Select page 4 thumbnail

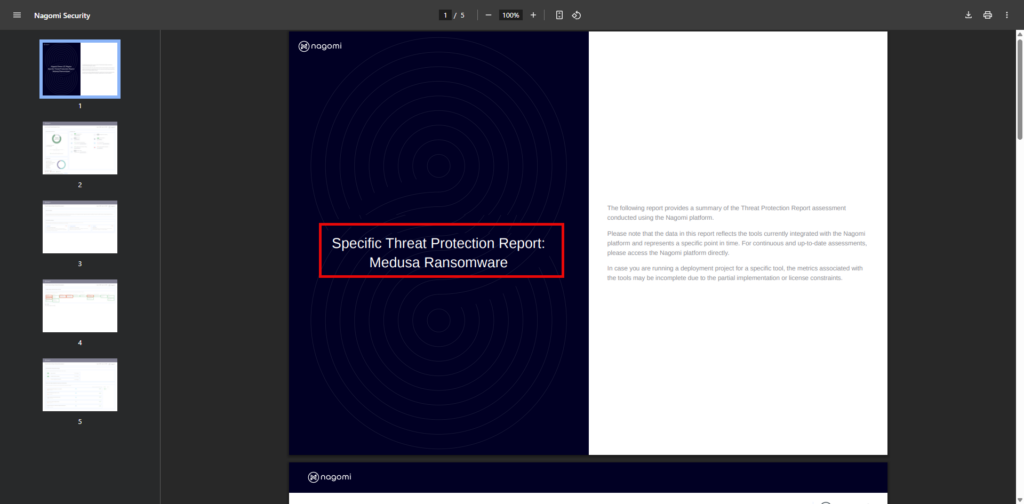80,306
